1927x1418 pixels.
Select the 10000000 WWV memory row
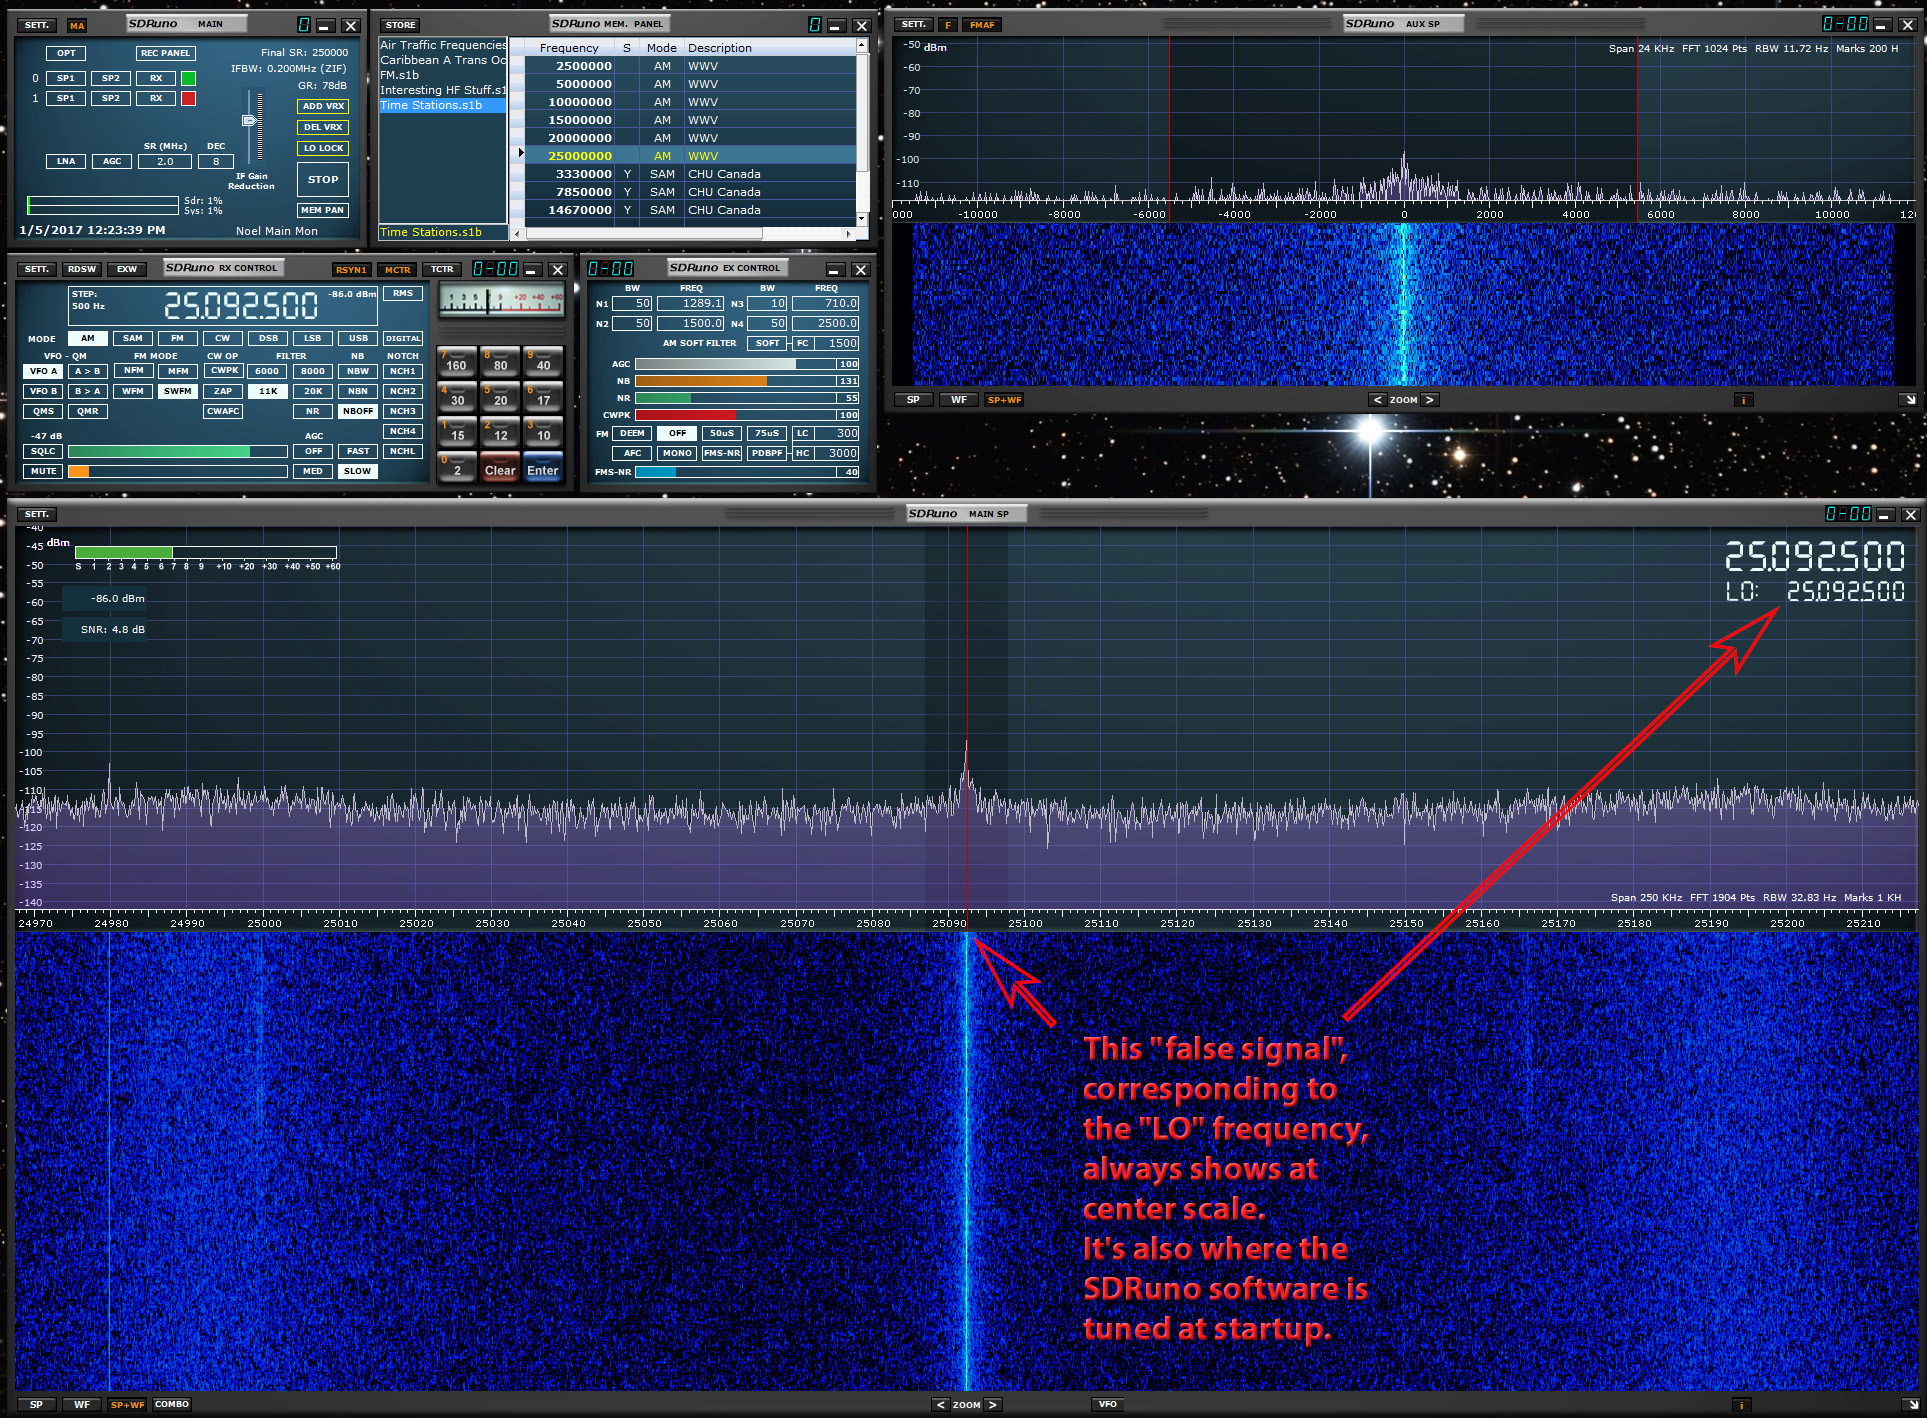(690, 102)
